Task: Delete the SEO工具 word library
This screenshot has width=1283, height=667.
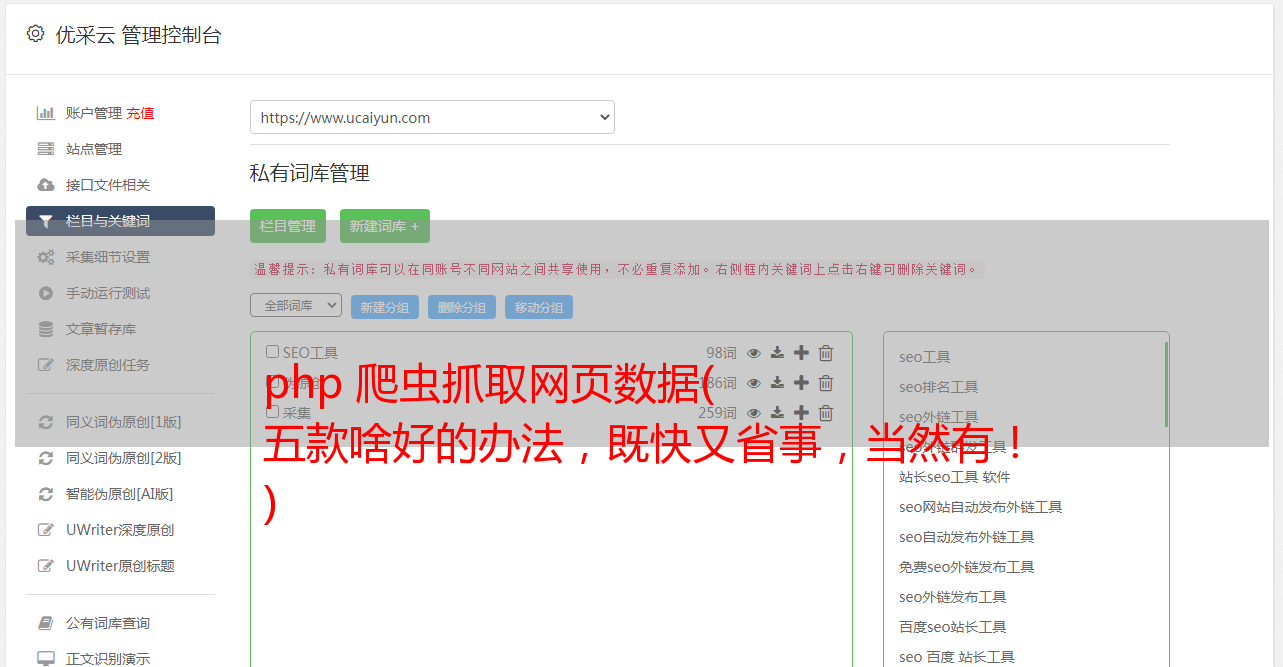Action: pyautogui.click(x=826, y=353)
